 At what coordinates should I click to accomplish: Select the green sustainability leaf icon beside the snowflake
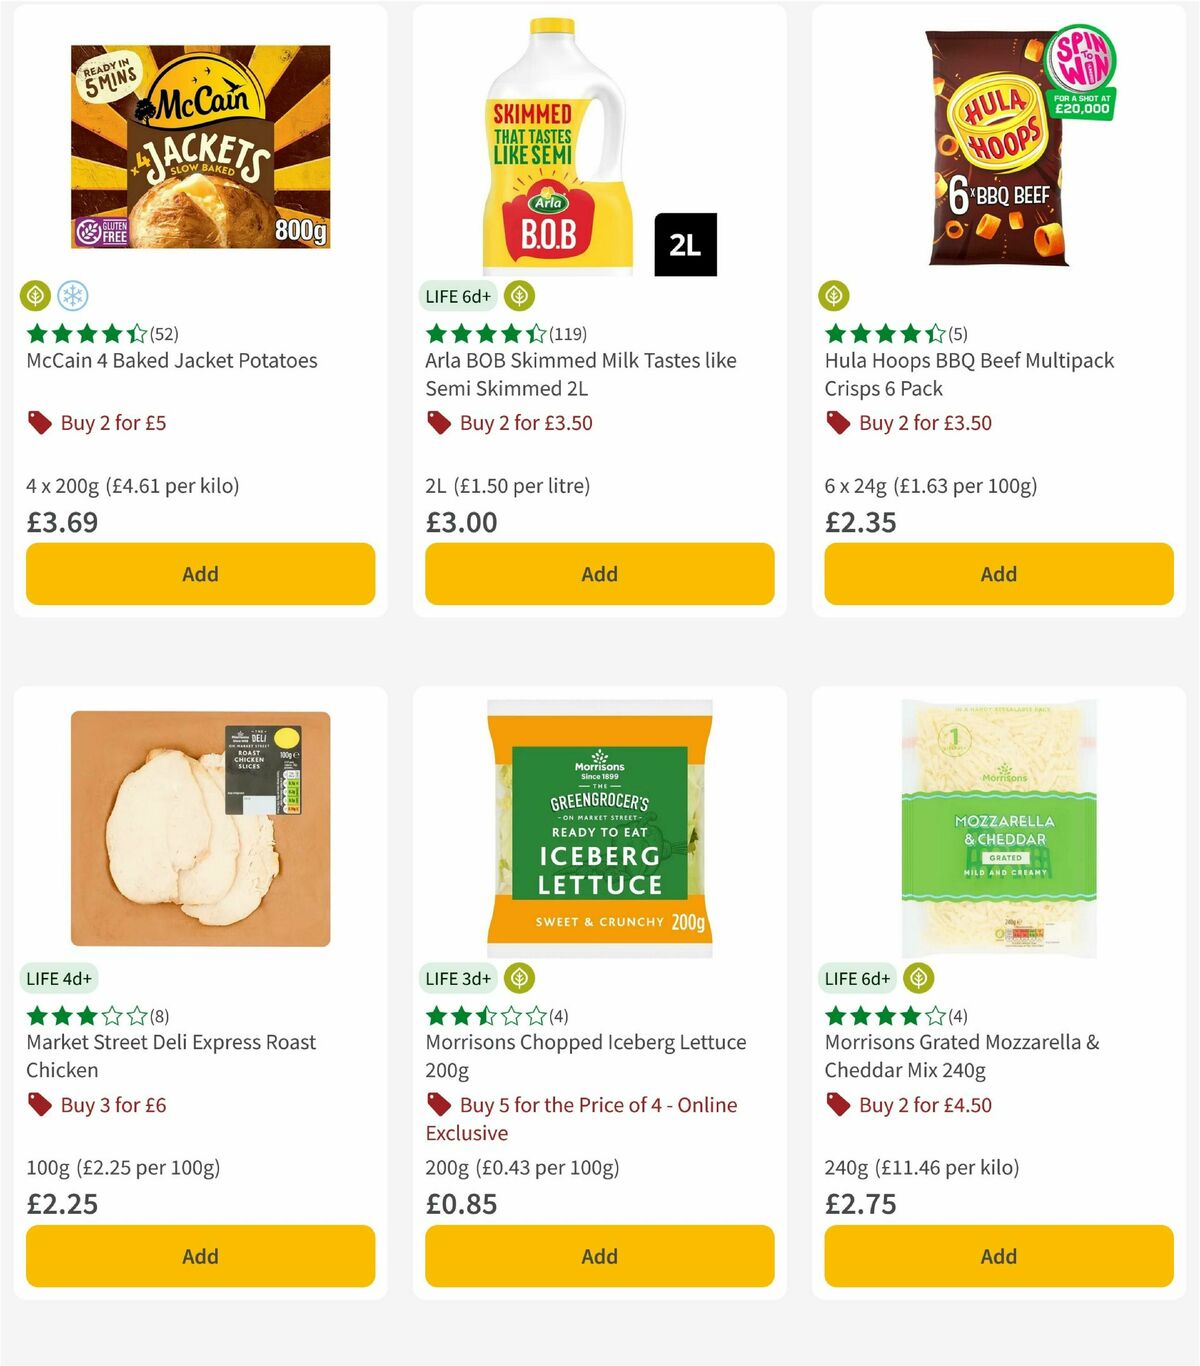point(35,296)
